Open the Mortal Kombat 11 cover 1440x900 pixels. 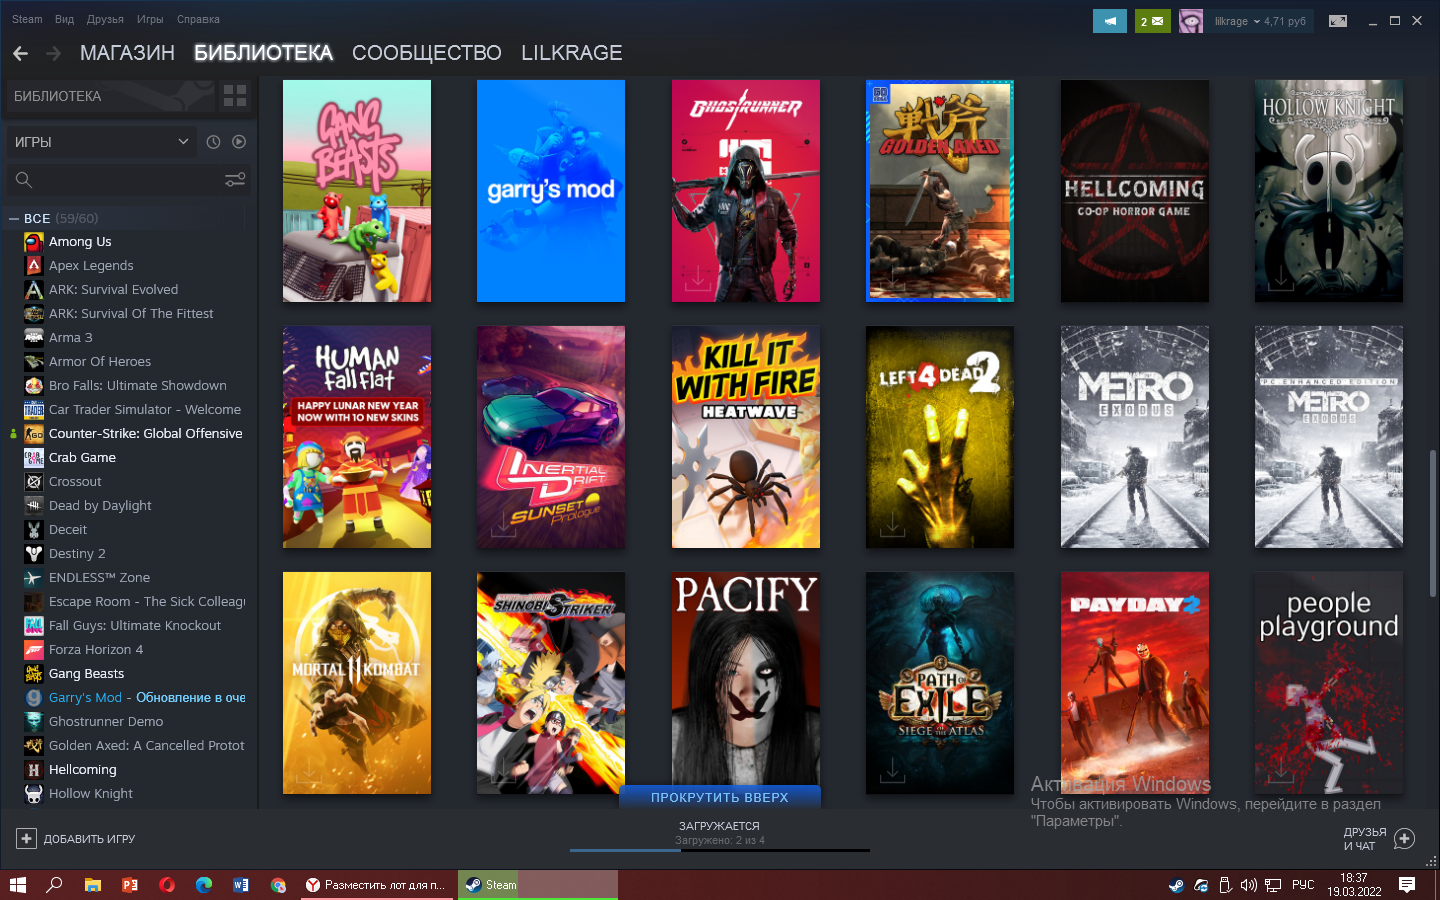[357, 683]
